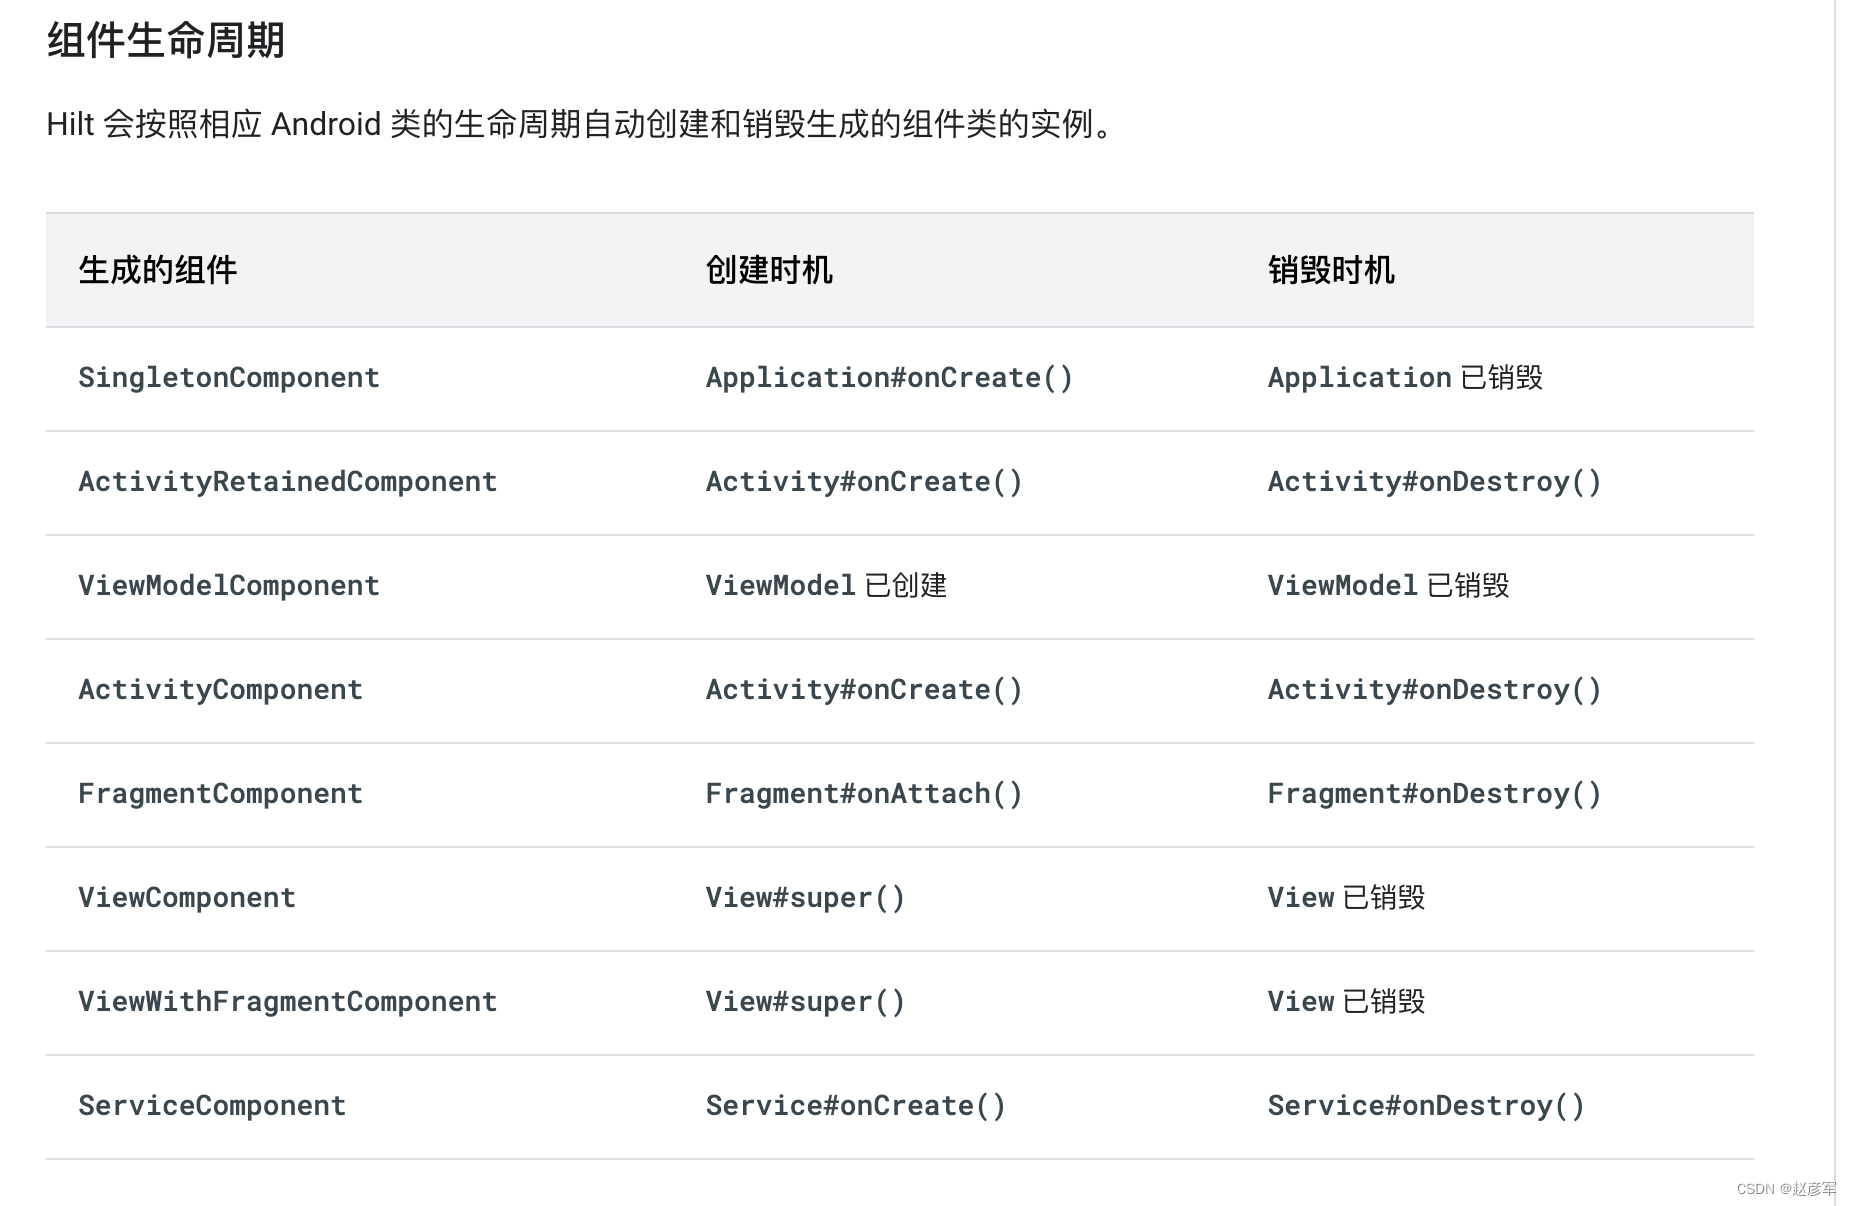Click Activity#onCreate() in ActivityComponent row
Screen dimensions: 1852x1206
864,690
